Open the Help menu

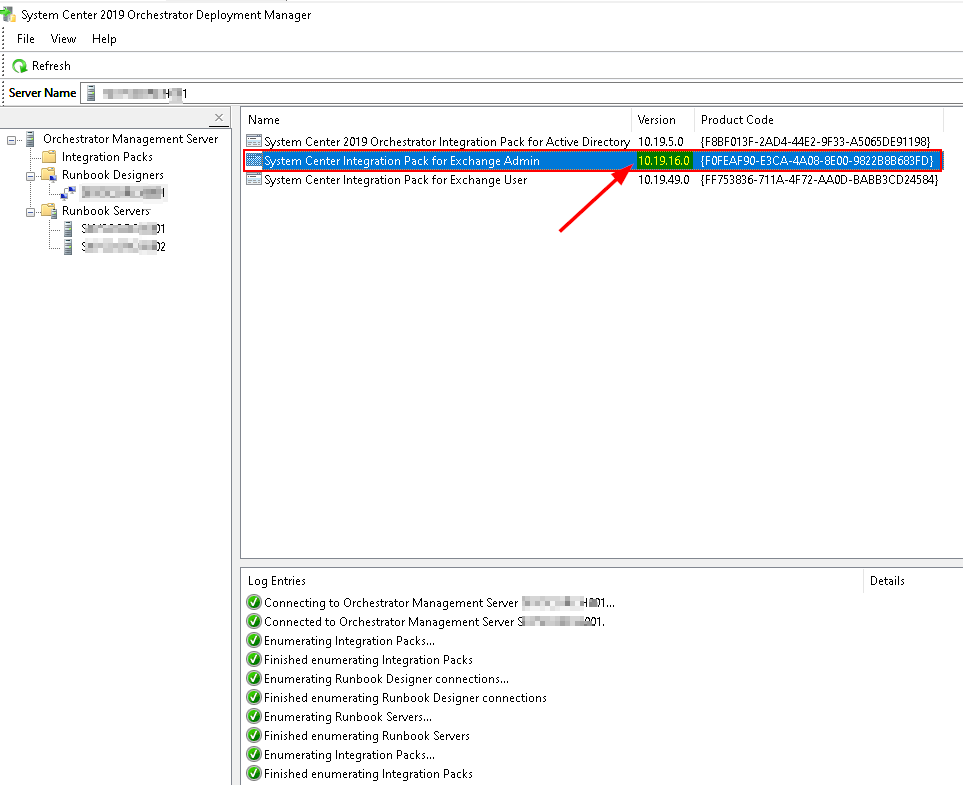pyautogui.click(x=104, y=39)
